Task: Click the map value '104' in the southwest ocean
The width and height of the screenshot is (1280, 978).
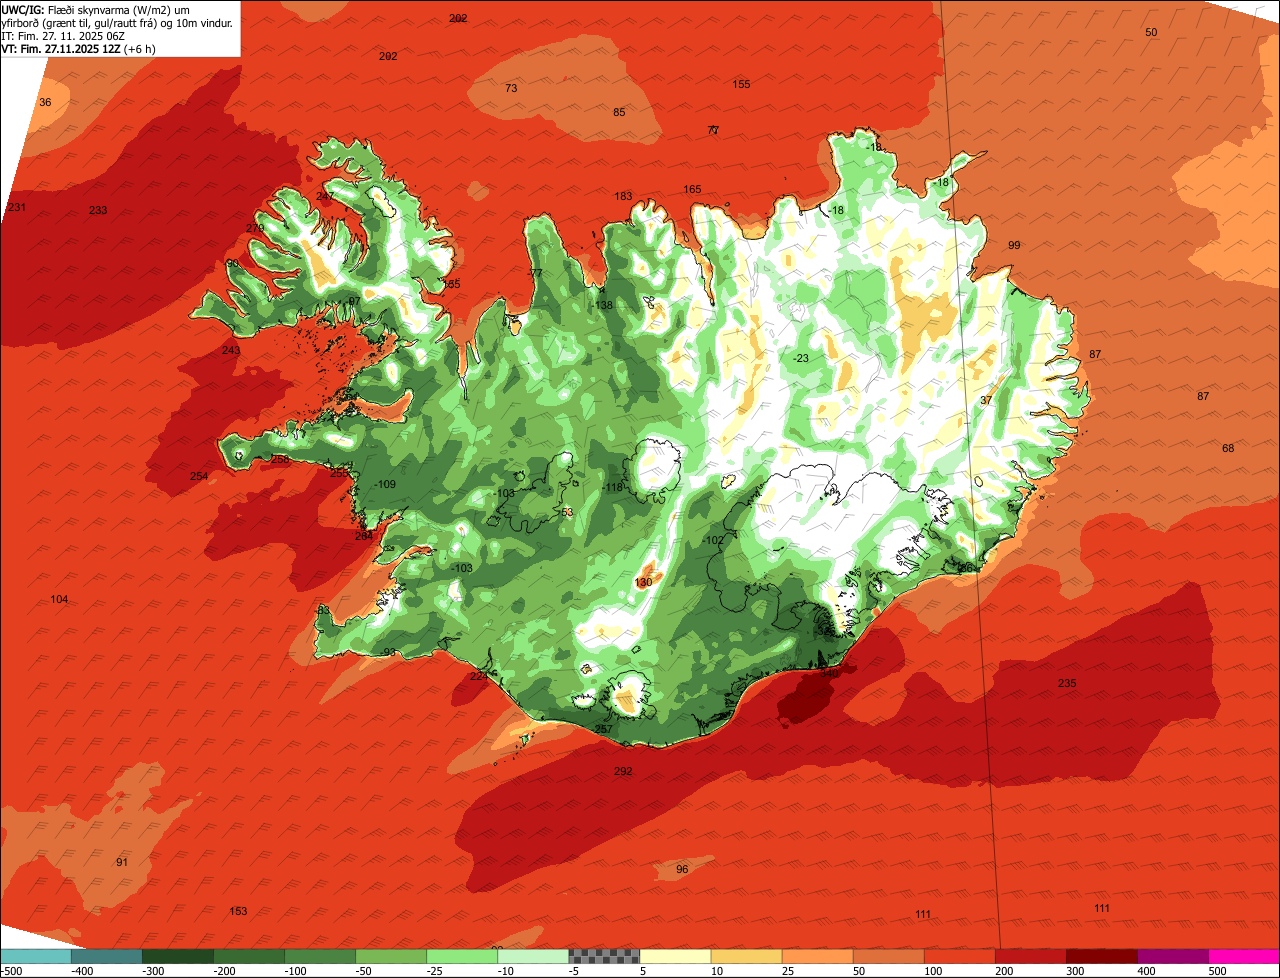Action: [59, 599]
